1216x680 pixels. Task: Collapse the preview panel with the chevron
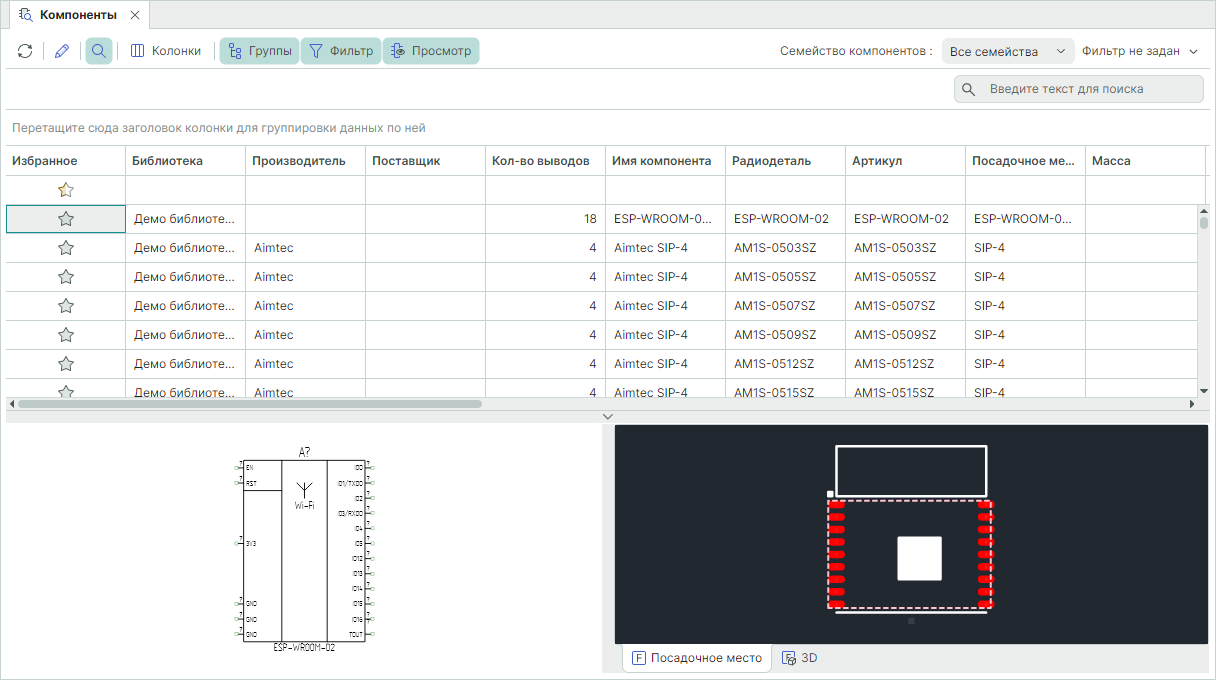click(607, 416)
